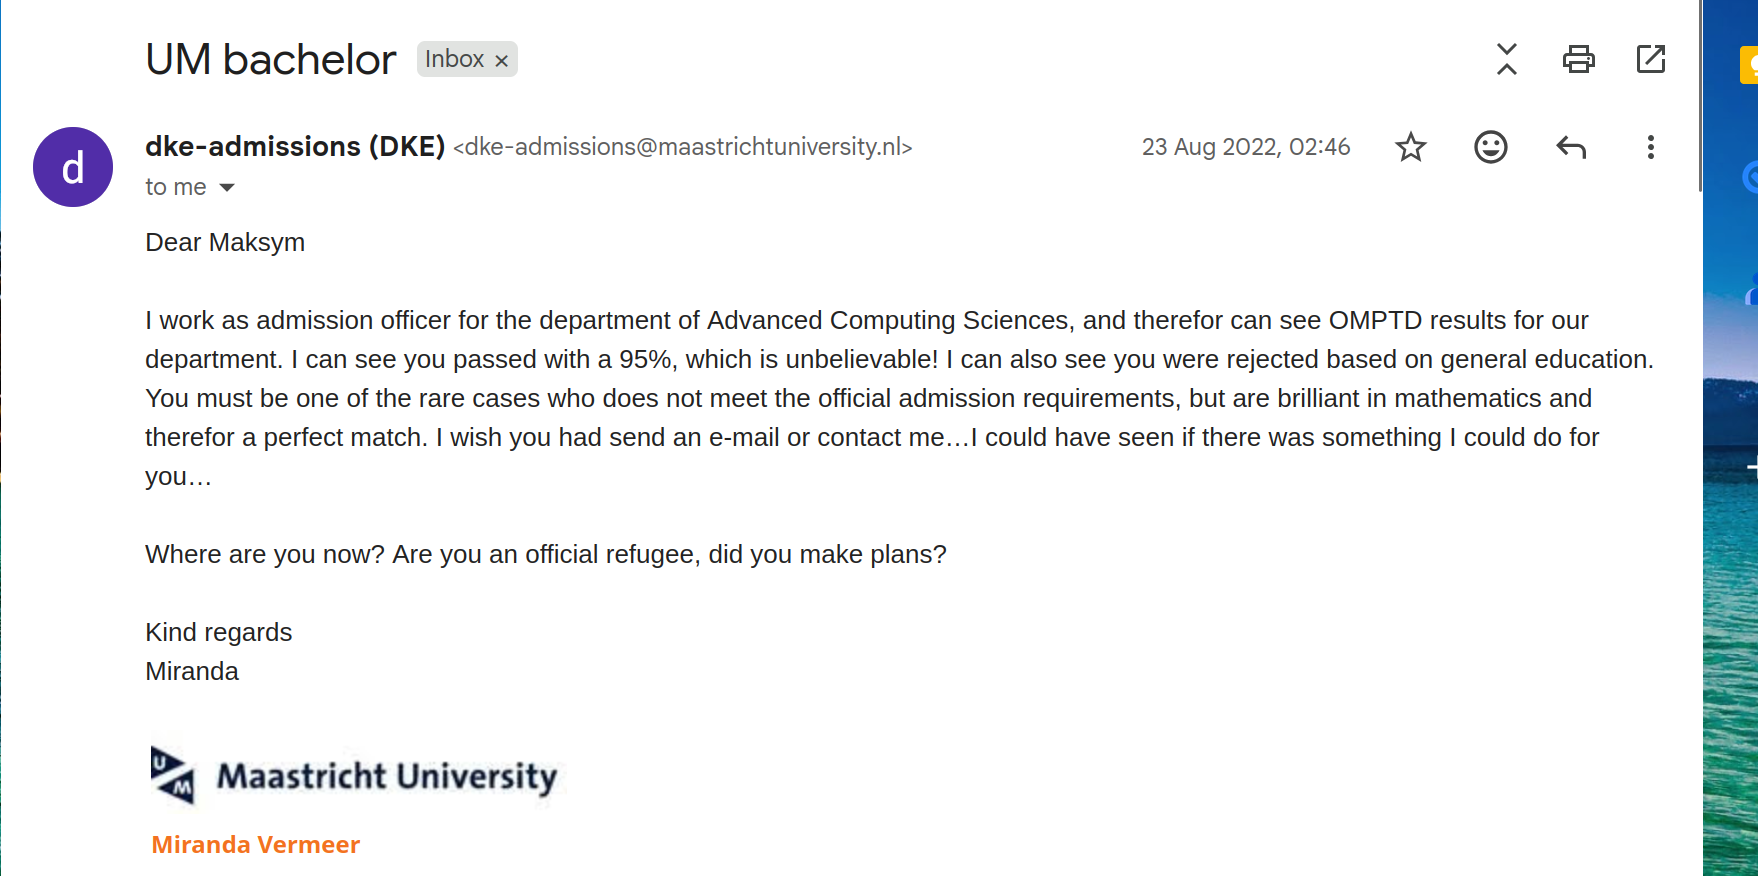This screenshot has width=1758, height=876.
Task: Collapse the thread with the double-arrow icon
Action: [1507, 59]
